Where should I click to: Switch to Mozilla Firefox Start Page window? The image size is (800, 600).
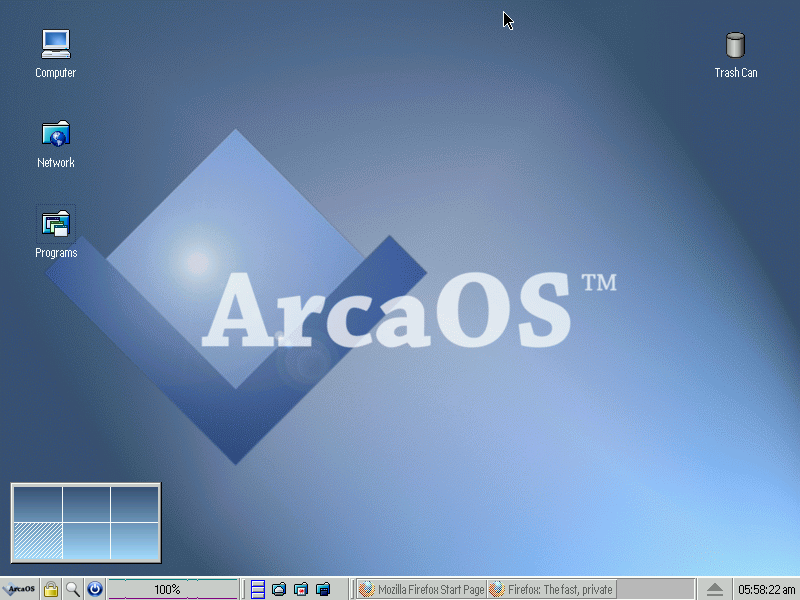pyautogui.click(x=421, y=589)
